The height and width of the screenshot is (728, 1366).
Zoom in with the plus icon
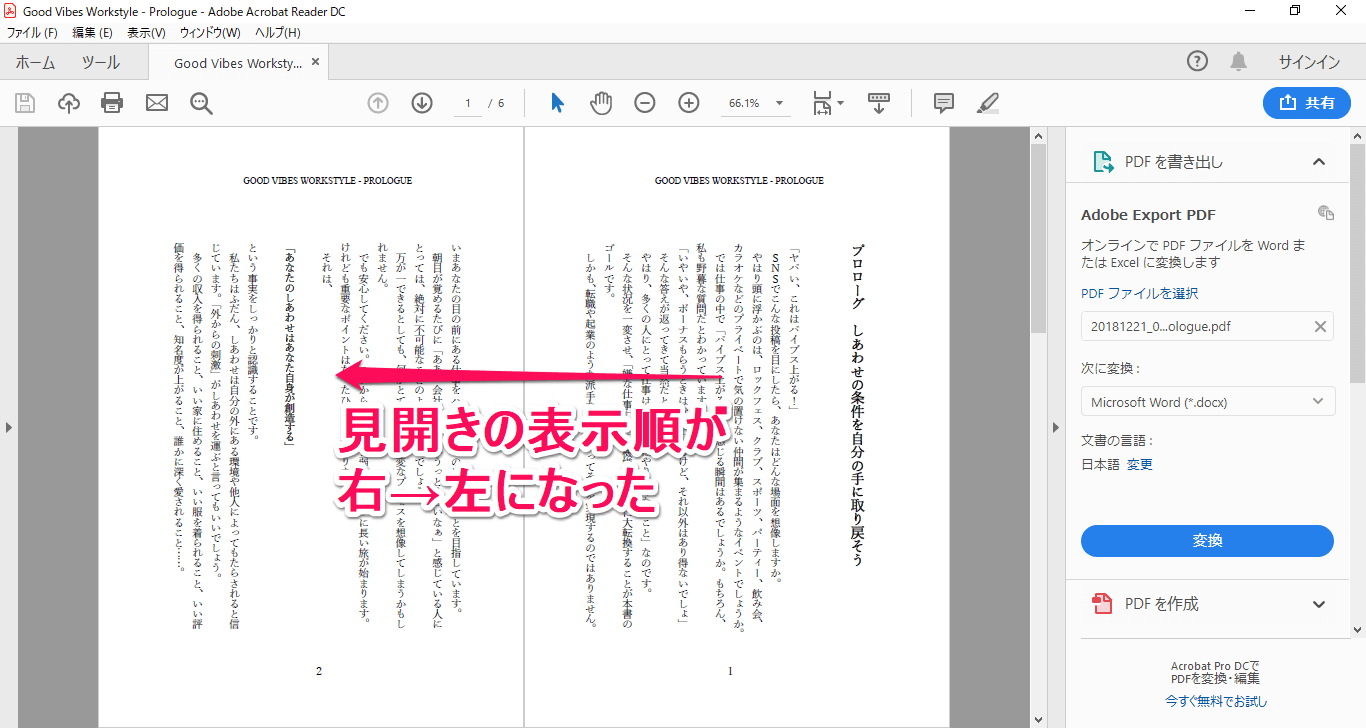coord(689,103)
